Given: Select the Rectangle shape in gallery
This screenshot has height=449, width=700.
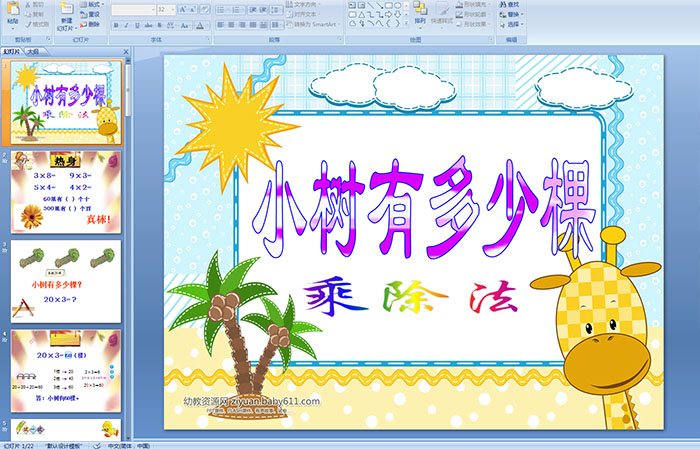Looking at the screenshot, I should pos(388,5).
